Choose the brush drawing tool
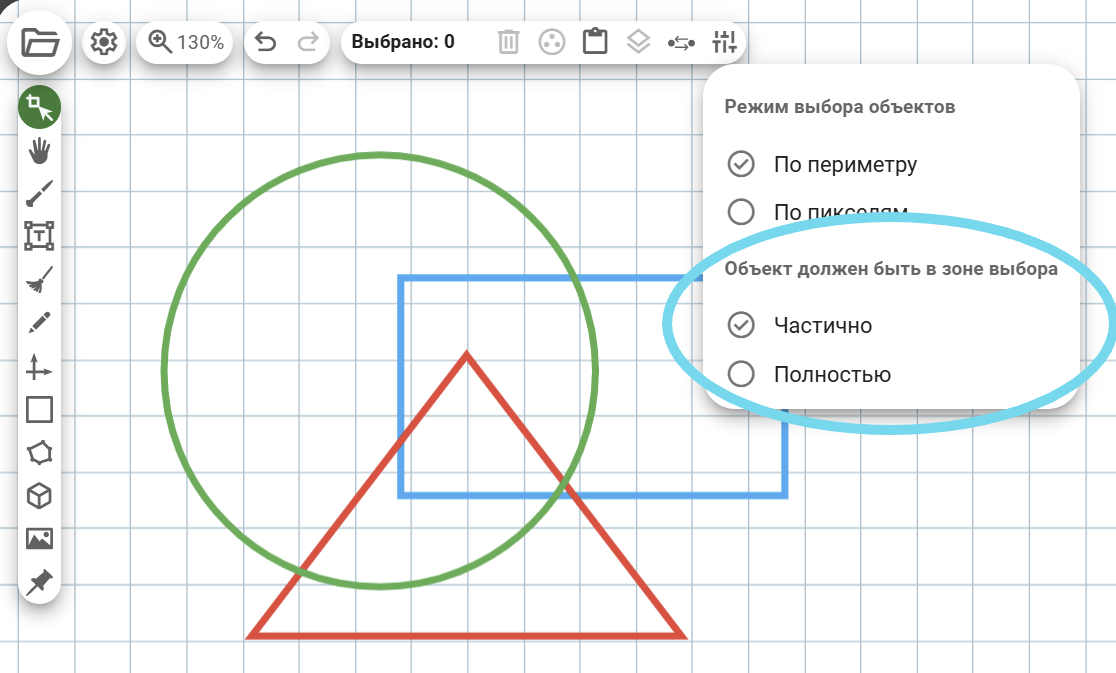 [40, 193]
